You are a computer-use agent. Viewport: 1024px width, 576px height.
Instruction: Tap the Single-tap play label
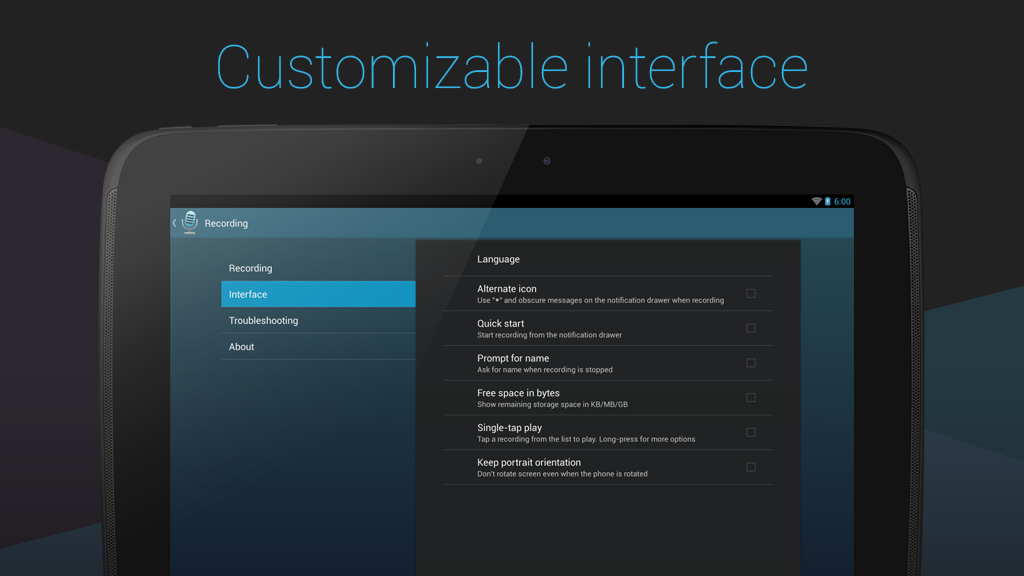509,428
